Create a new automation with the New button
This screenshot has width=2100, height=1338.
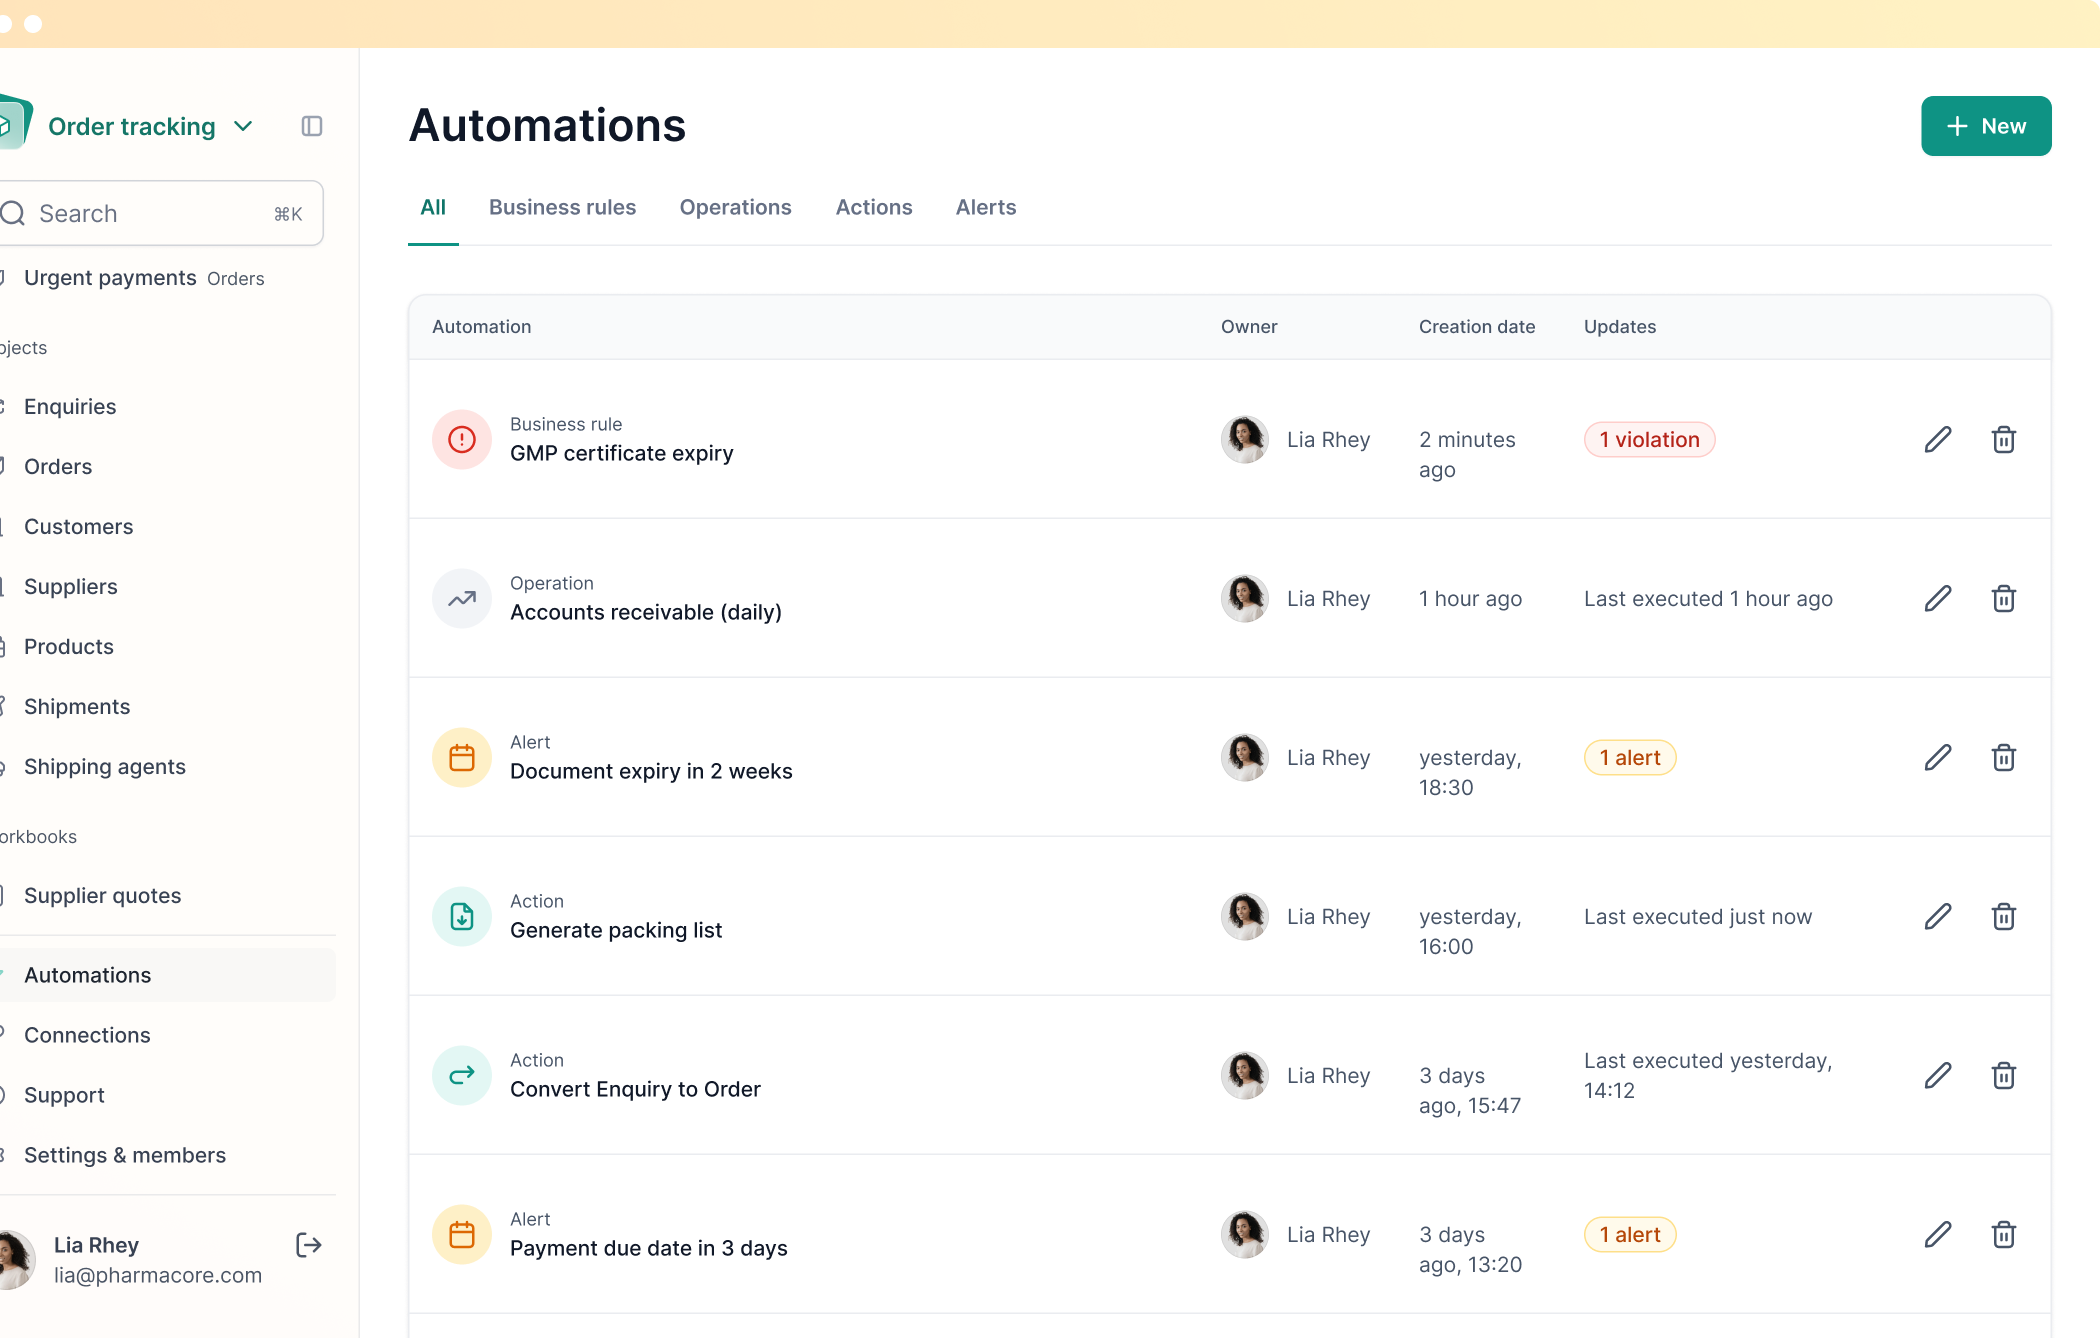1985,125
